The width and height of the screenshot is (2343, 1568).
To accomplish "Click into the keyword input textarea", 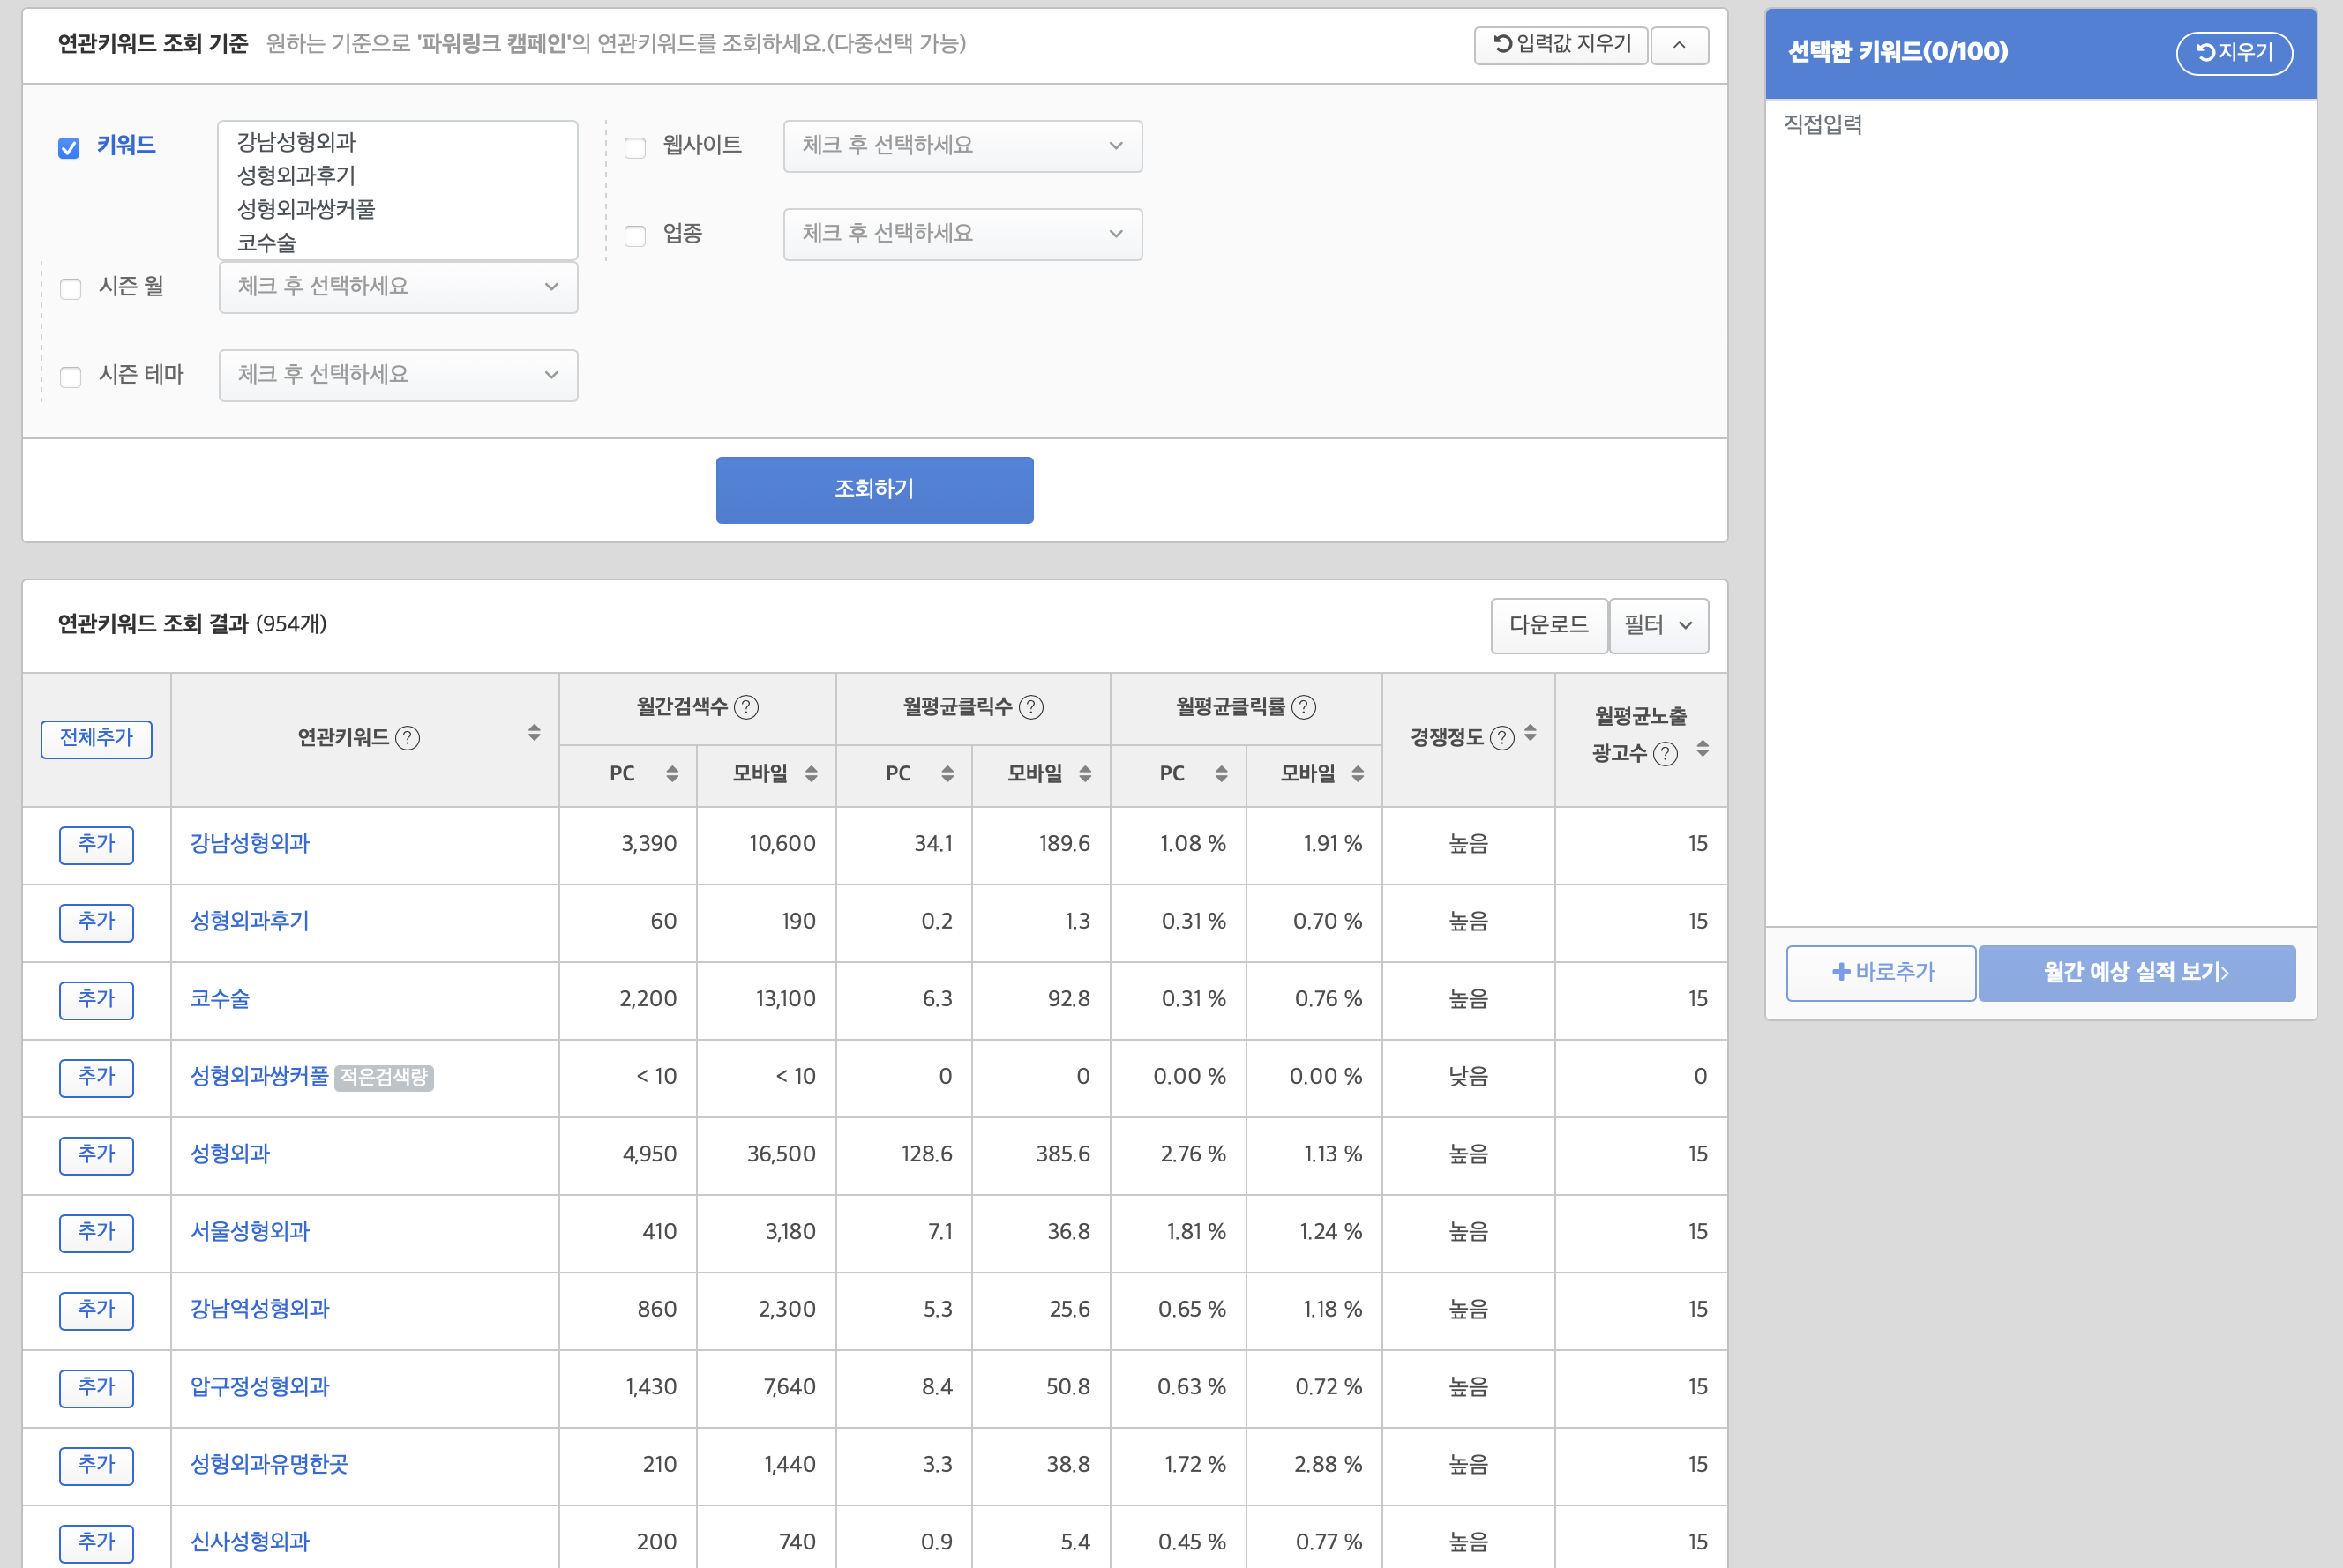I will (x=397, y=190).
